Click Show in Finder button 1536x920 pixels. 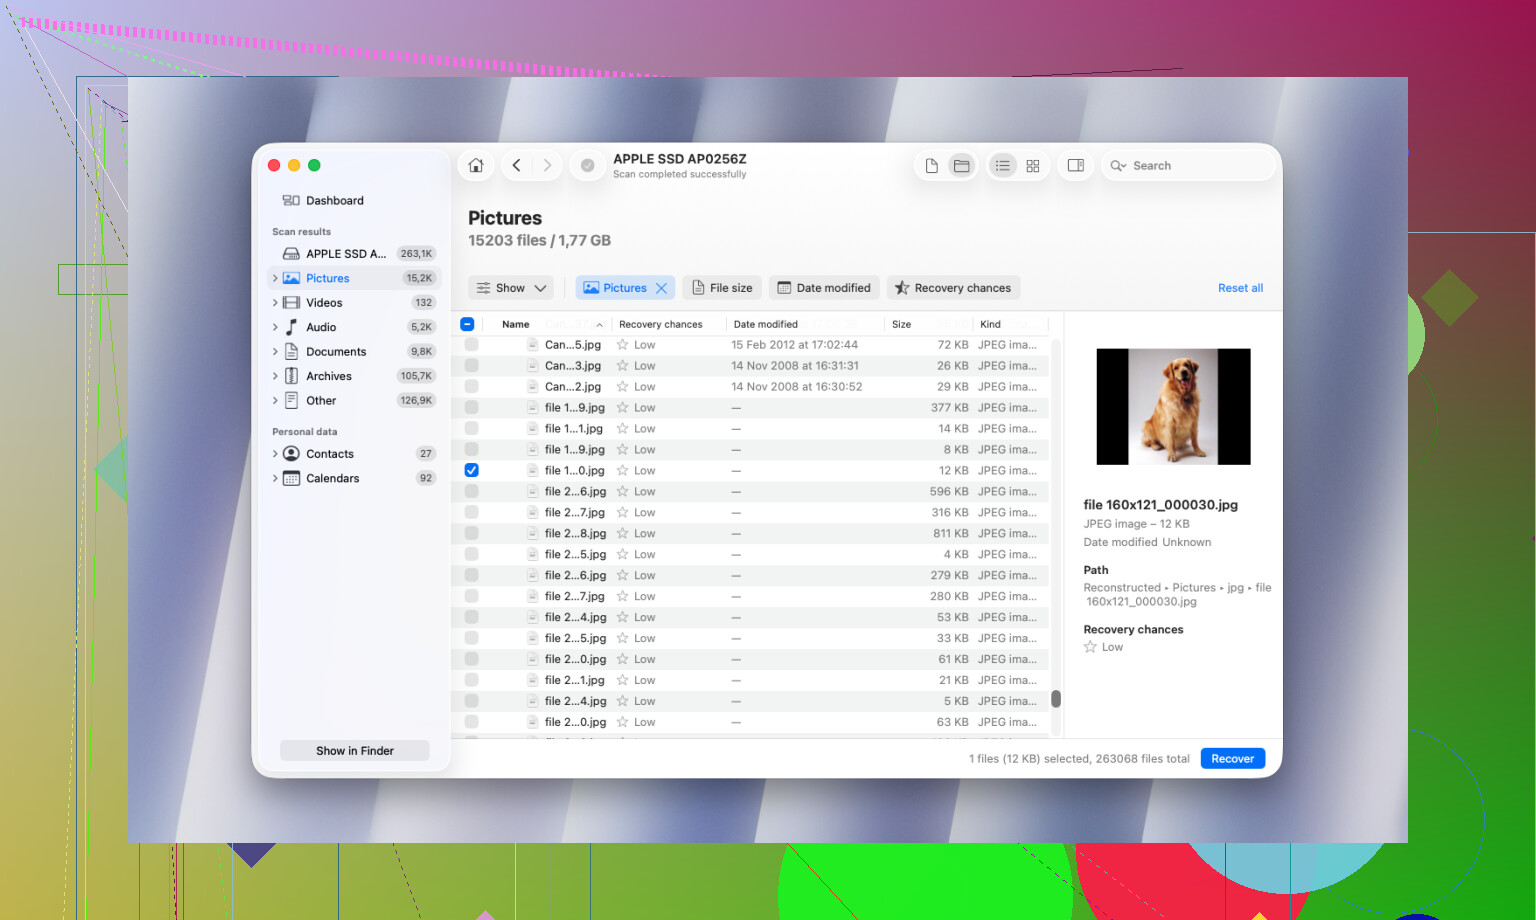coord(355,751)
